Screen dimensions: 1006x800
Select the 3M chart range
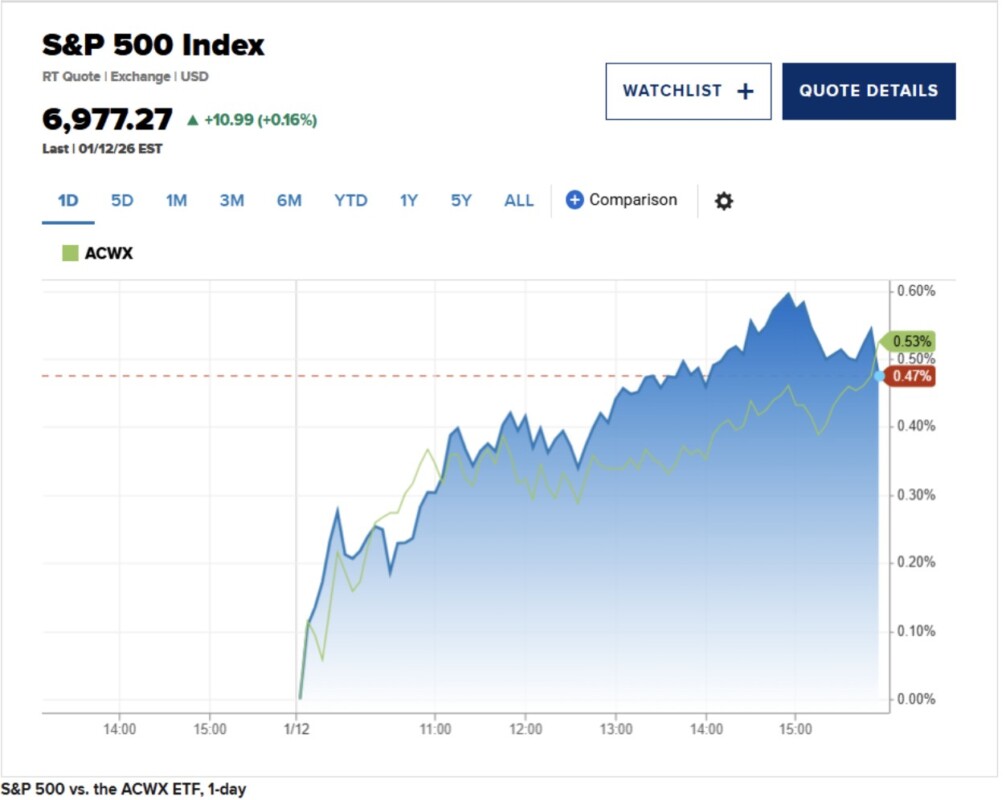232,201
